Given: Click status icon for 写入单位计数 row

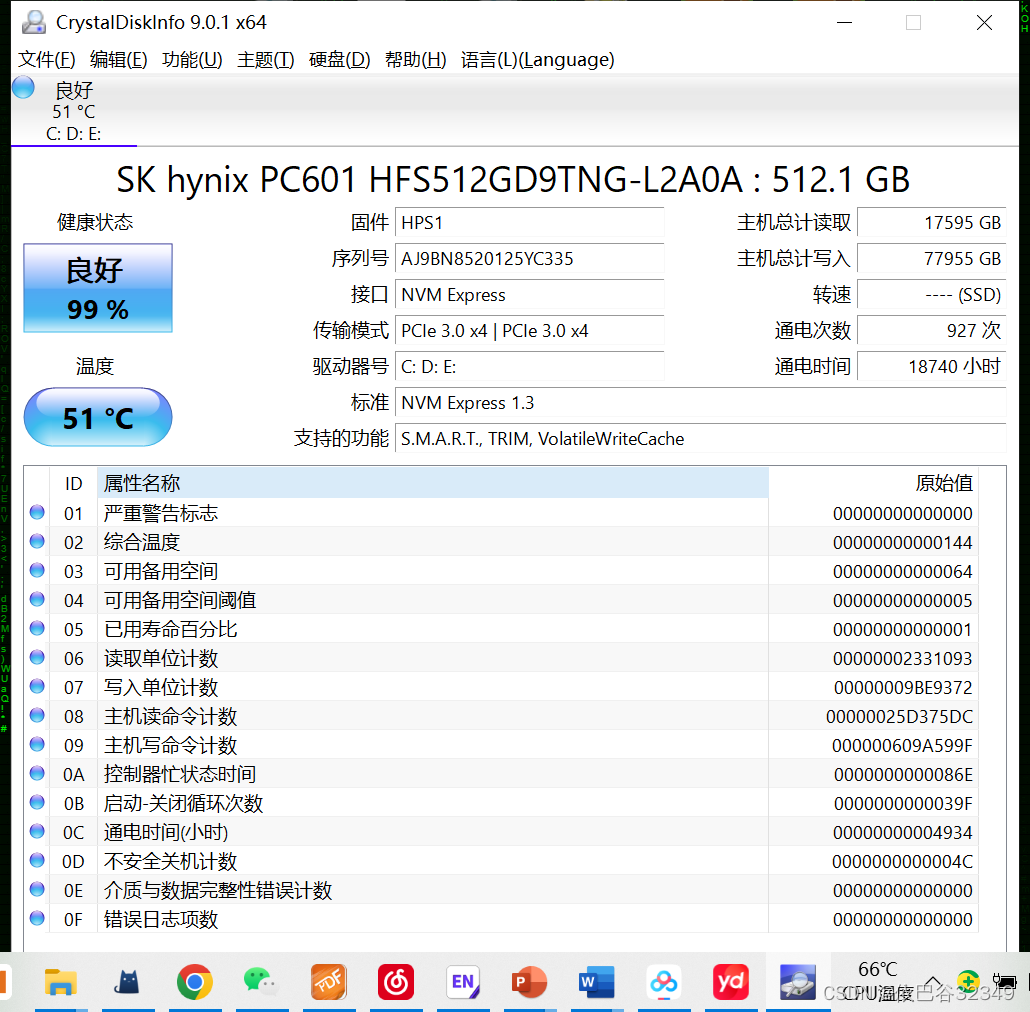Looking at the screenshot, I should [37, 686].
